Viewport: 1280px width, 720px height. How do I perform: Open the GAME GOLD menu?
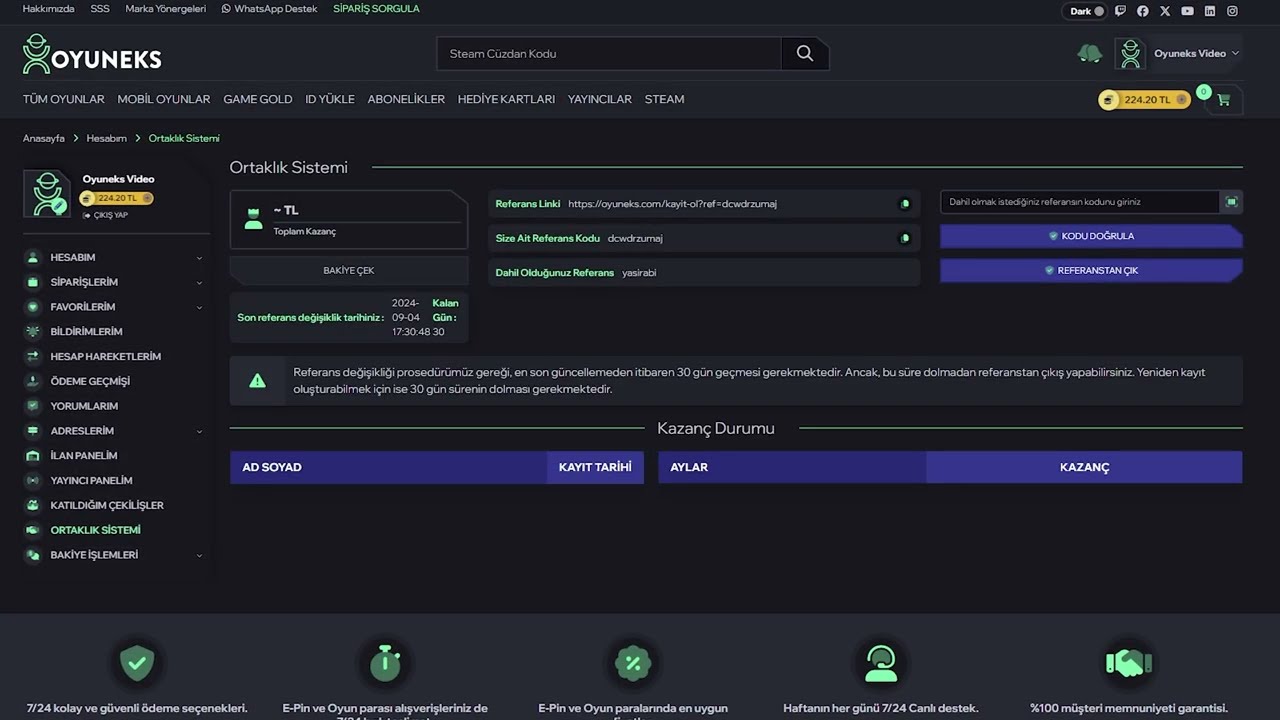[x=258, y=99]
